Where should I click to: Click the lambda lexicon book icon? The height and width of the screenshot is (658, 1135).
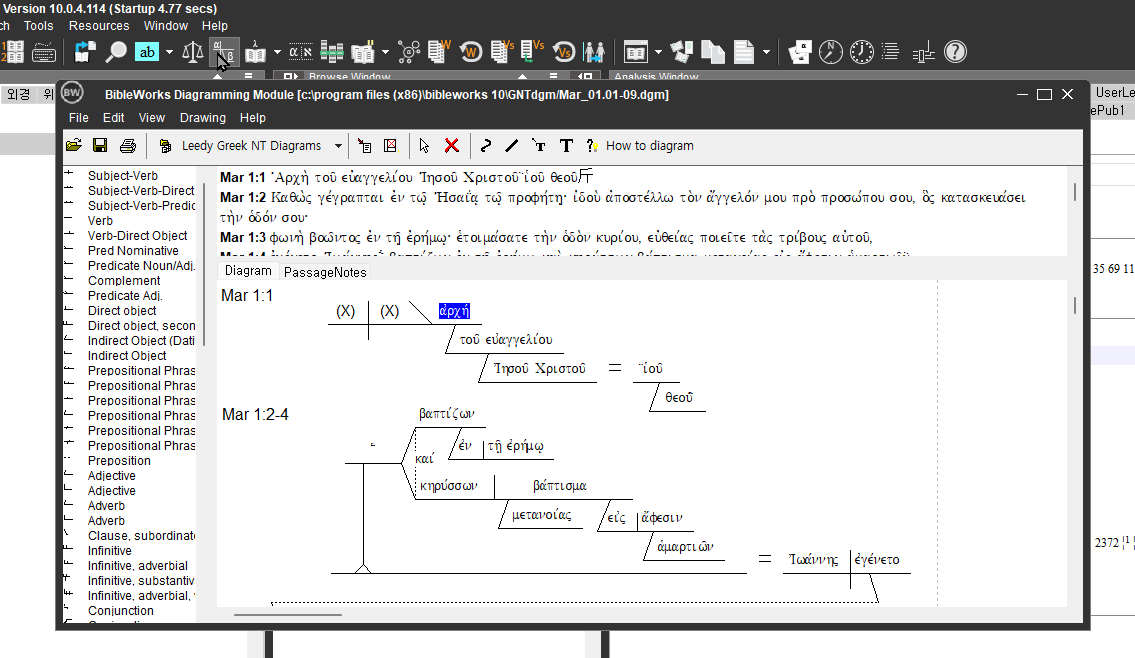tap(255, 51)
